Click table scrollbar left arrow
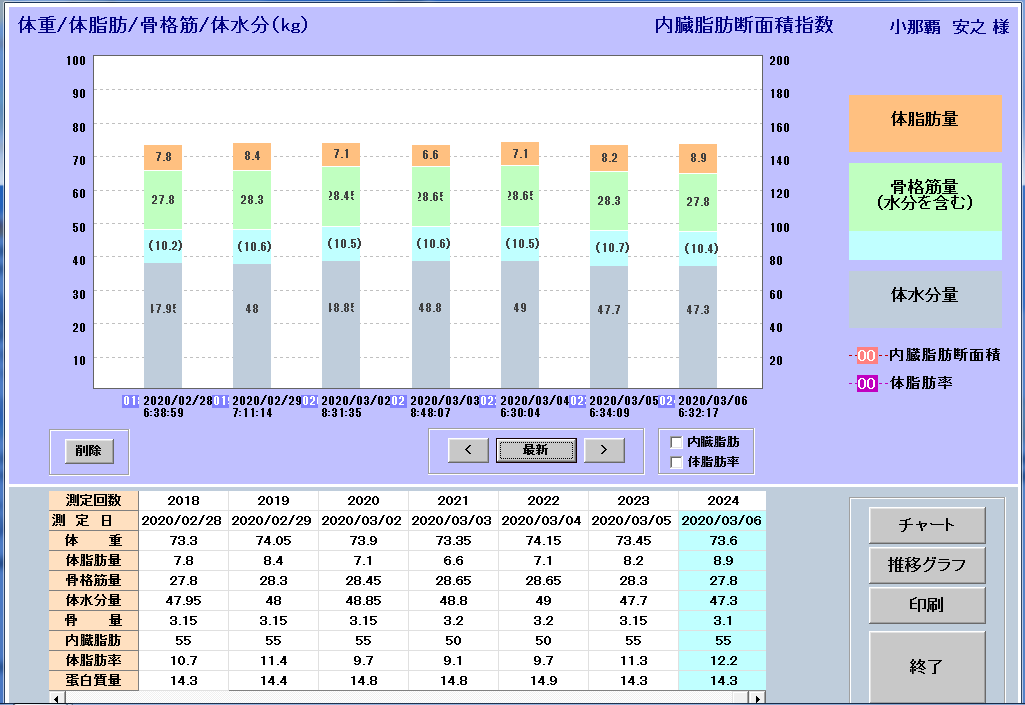This screenshot has width=1025, height=705. click(57, 699)
